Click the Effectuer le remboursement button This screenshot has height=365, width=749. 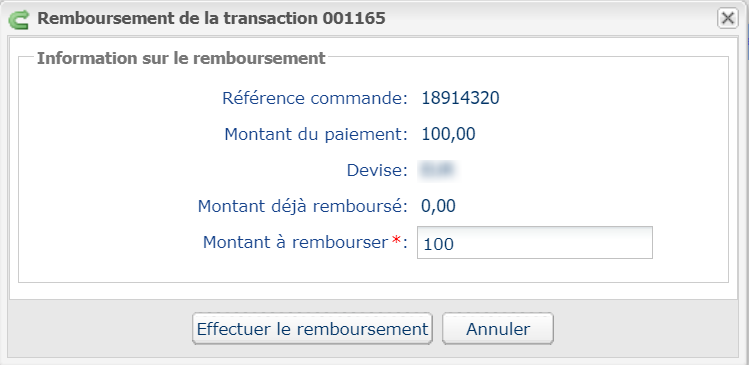tap(312, 329)
